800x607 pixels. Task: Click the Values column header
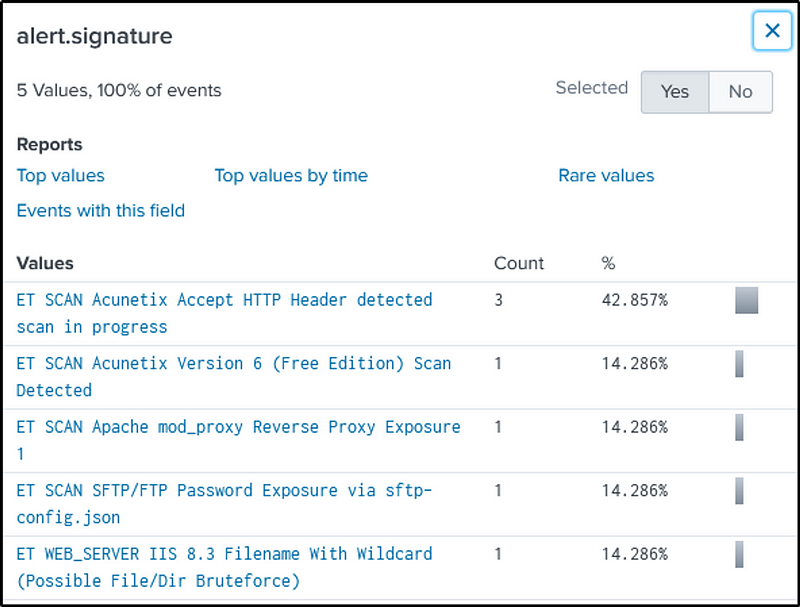[45, 264]
